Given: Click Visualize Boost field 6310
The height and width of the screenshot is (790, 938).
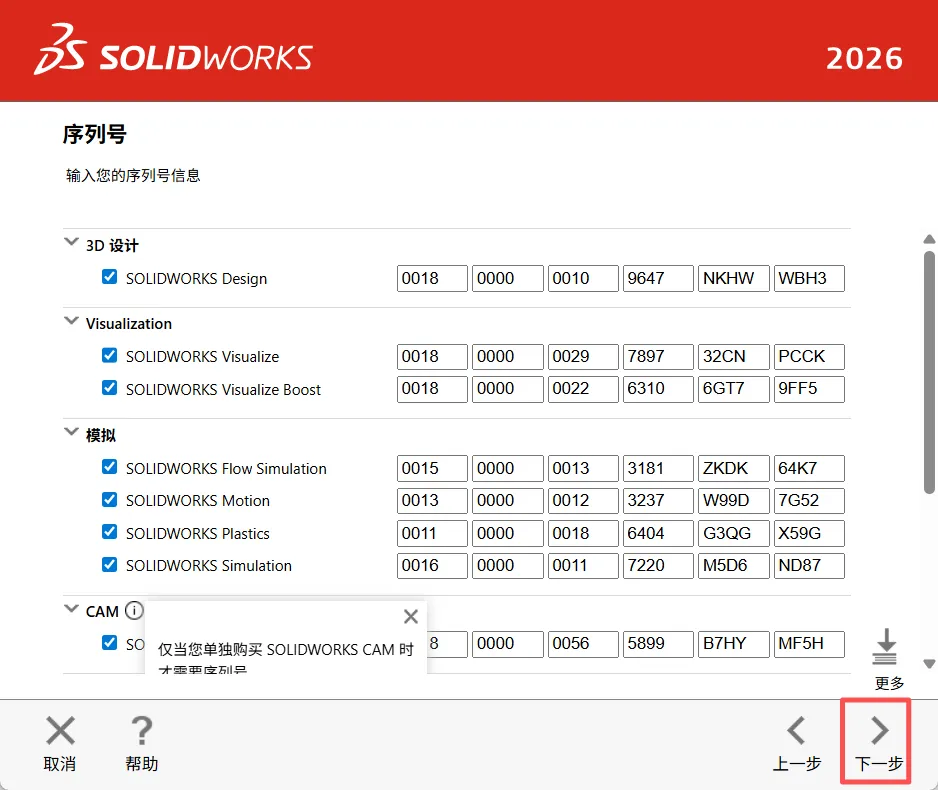Looking at the screenshot, I should pyautogui.click(x=658, y=389).
